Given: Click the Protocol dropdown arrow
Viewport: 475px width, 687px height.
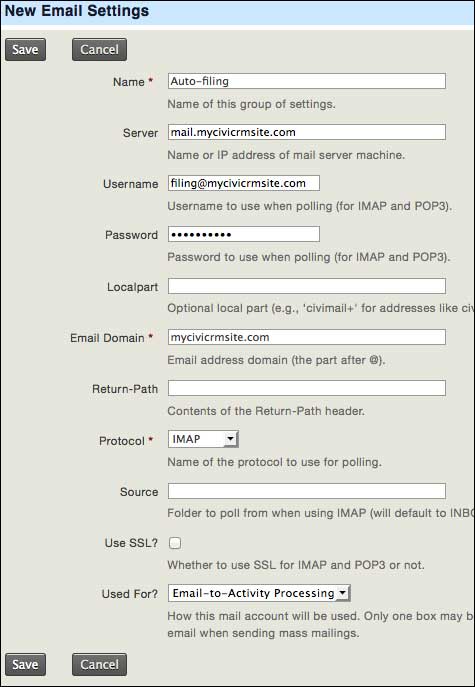Looking at the screenshot, I should click(230, 439).
